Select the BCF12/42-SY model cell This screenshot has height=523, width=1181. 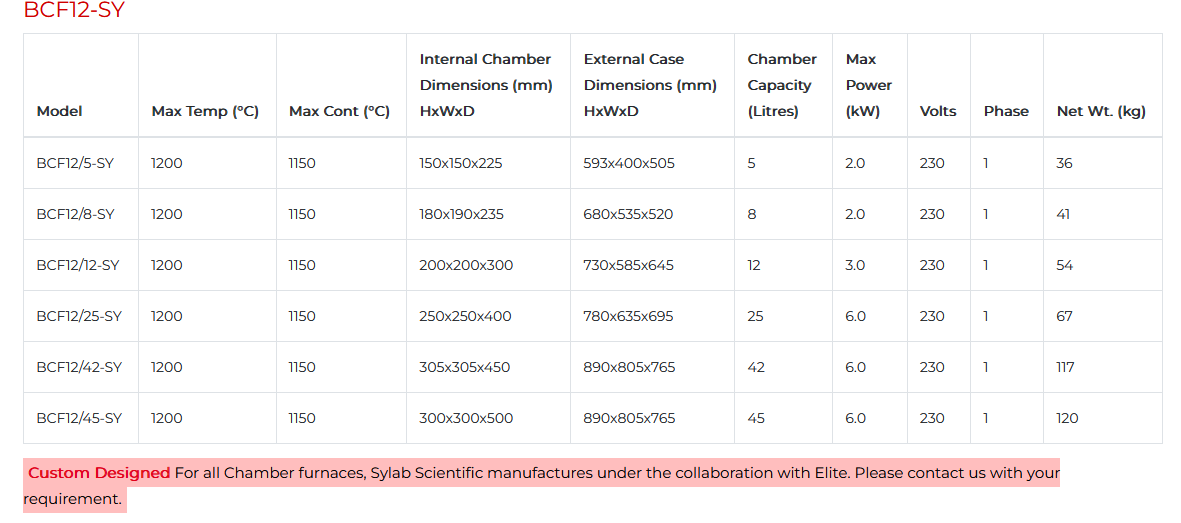tap(79, 367)
